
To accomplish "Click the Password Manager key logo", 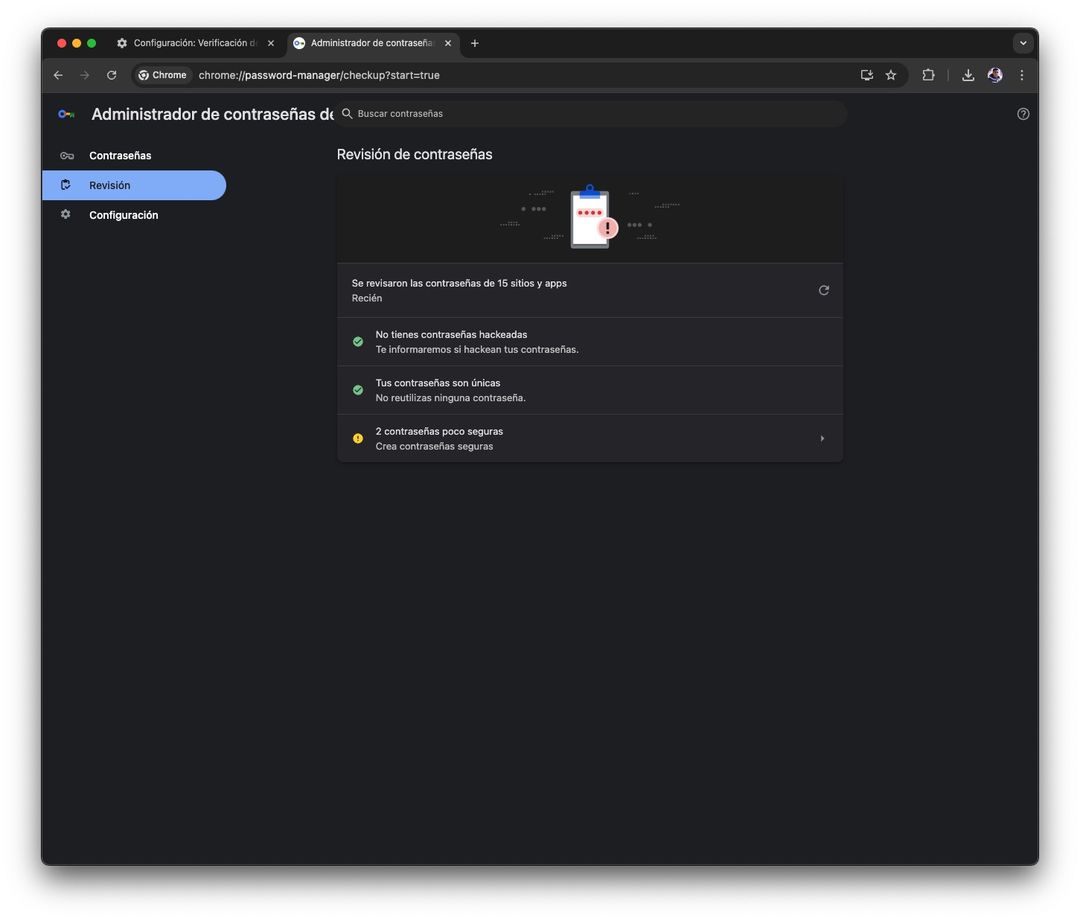I will [65, 113].
